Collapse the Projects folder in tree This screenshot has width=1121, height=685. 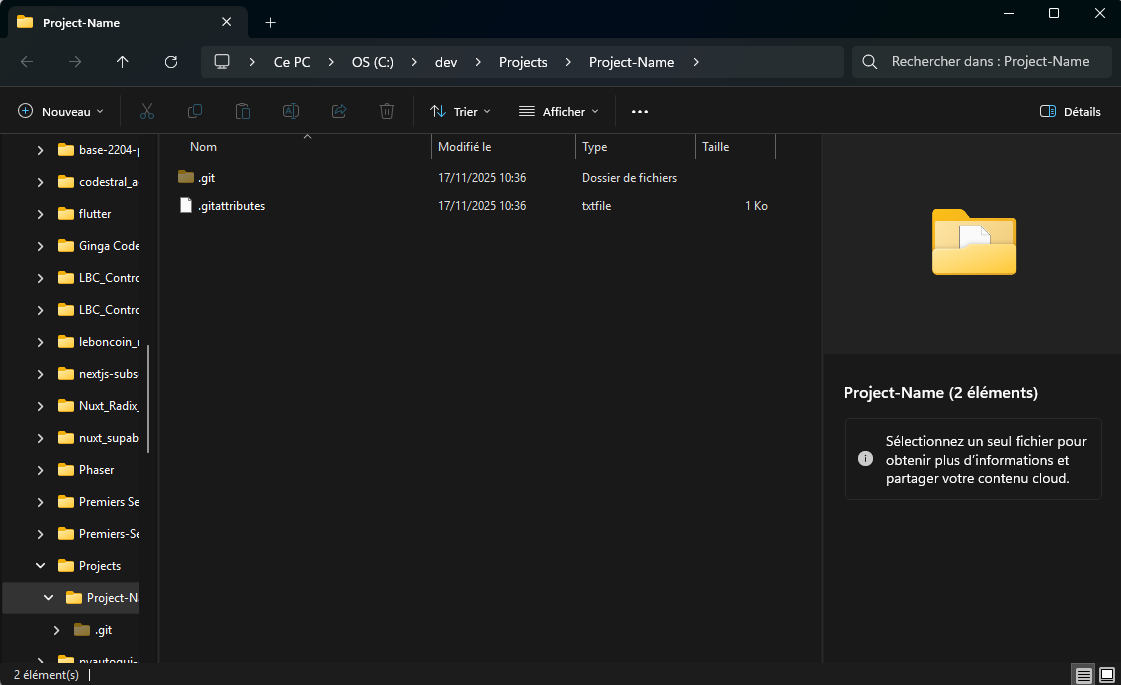40,566
